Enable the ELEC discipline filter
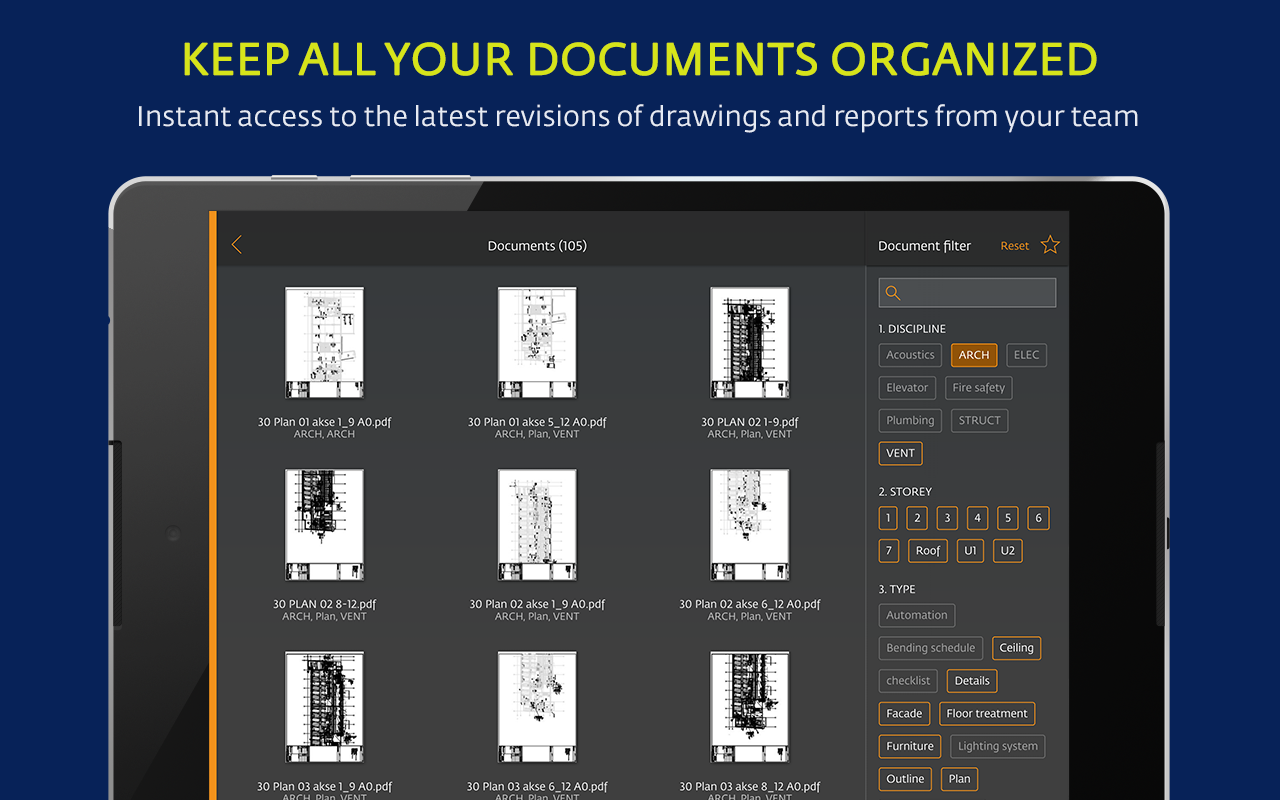 (x=1026, y=355)
